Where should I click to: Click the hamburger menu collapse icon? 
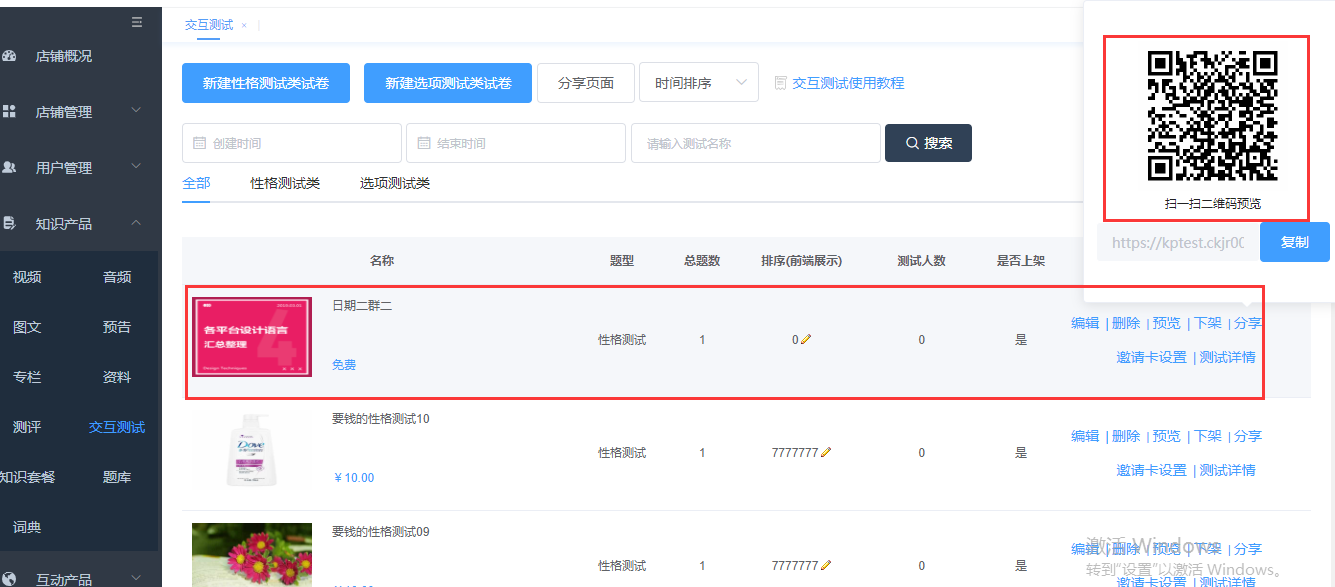click(137, 21)
